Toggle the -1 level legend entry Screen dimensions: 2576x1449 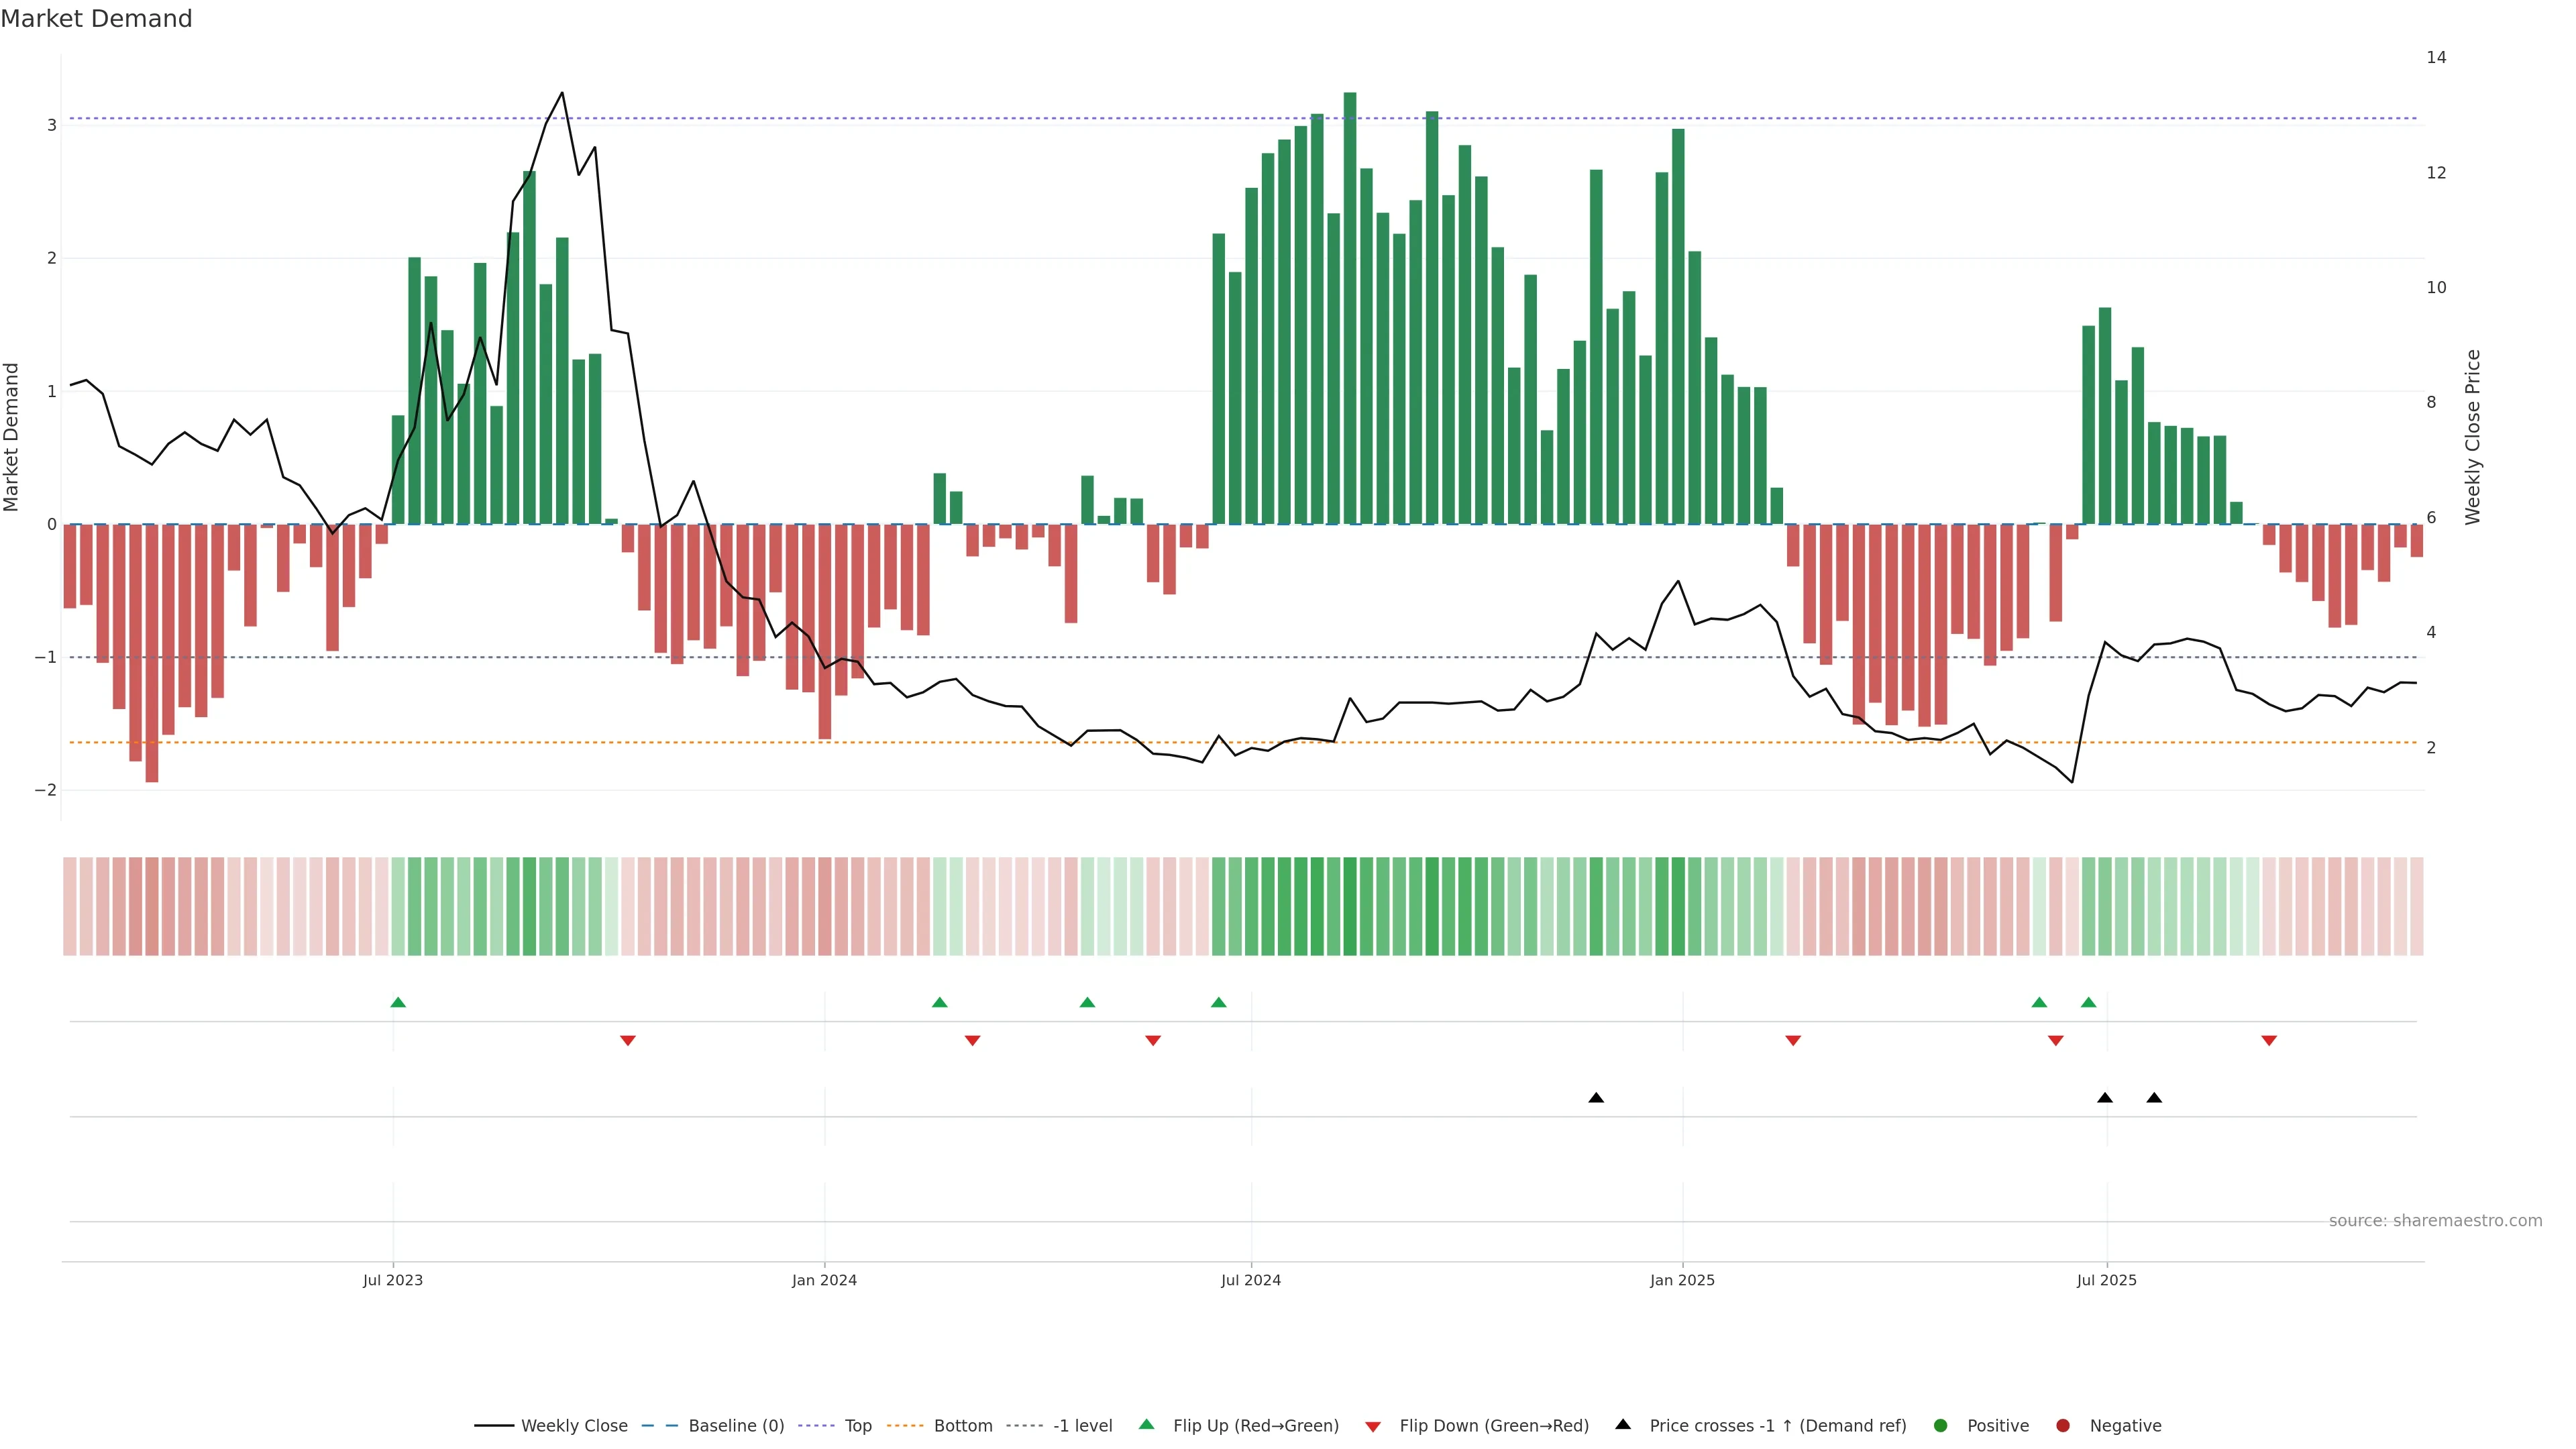(x=1082, y=1425)
